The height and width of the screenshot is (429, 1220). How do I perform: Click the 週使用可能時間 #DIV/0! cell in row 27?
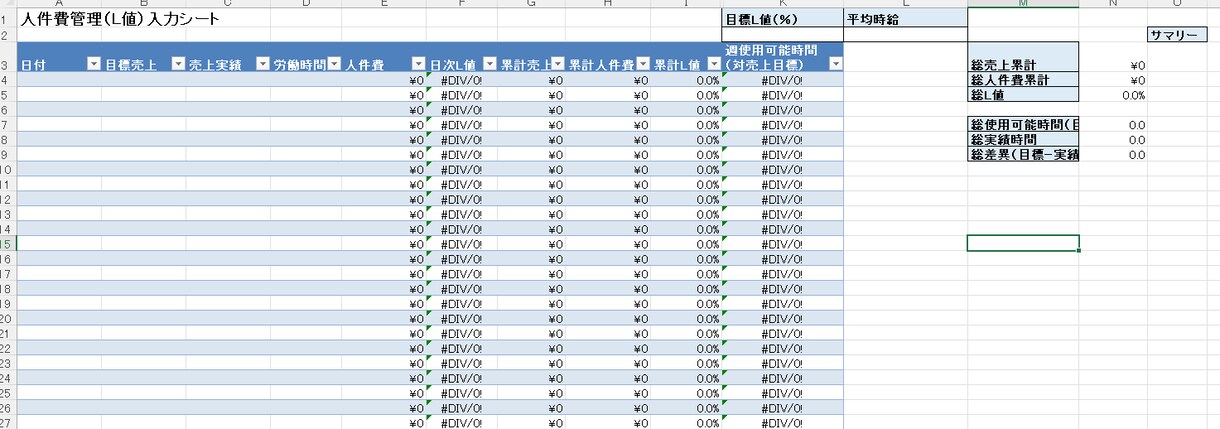click(x=783, y=423)
